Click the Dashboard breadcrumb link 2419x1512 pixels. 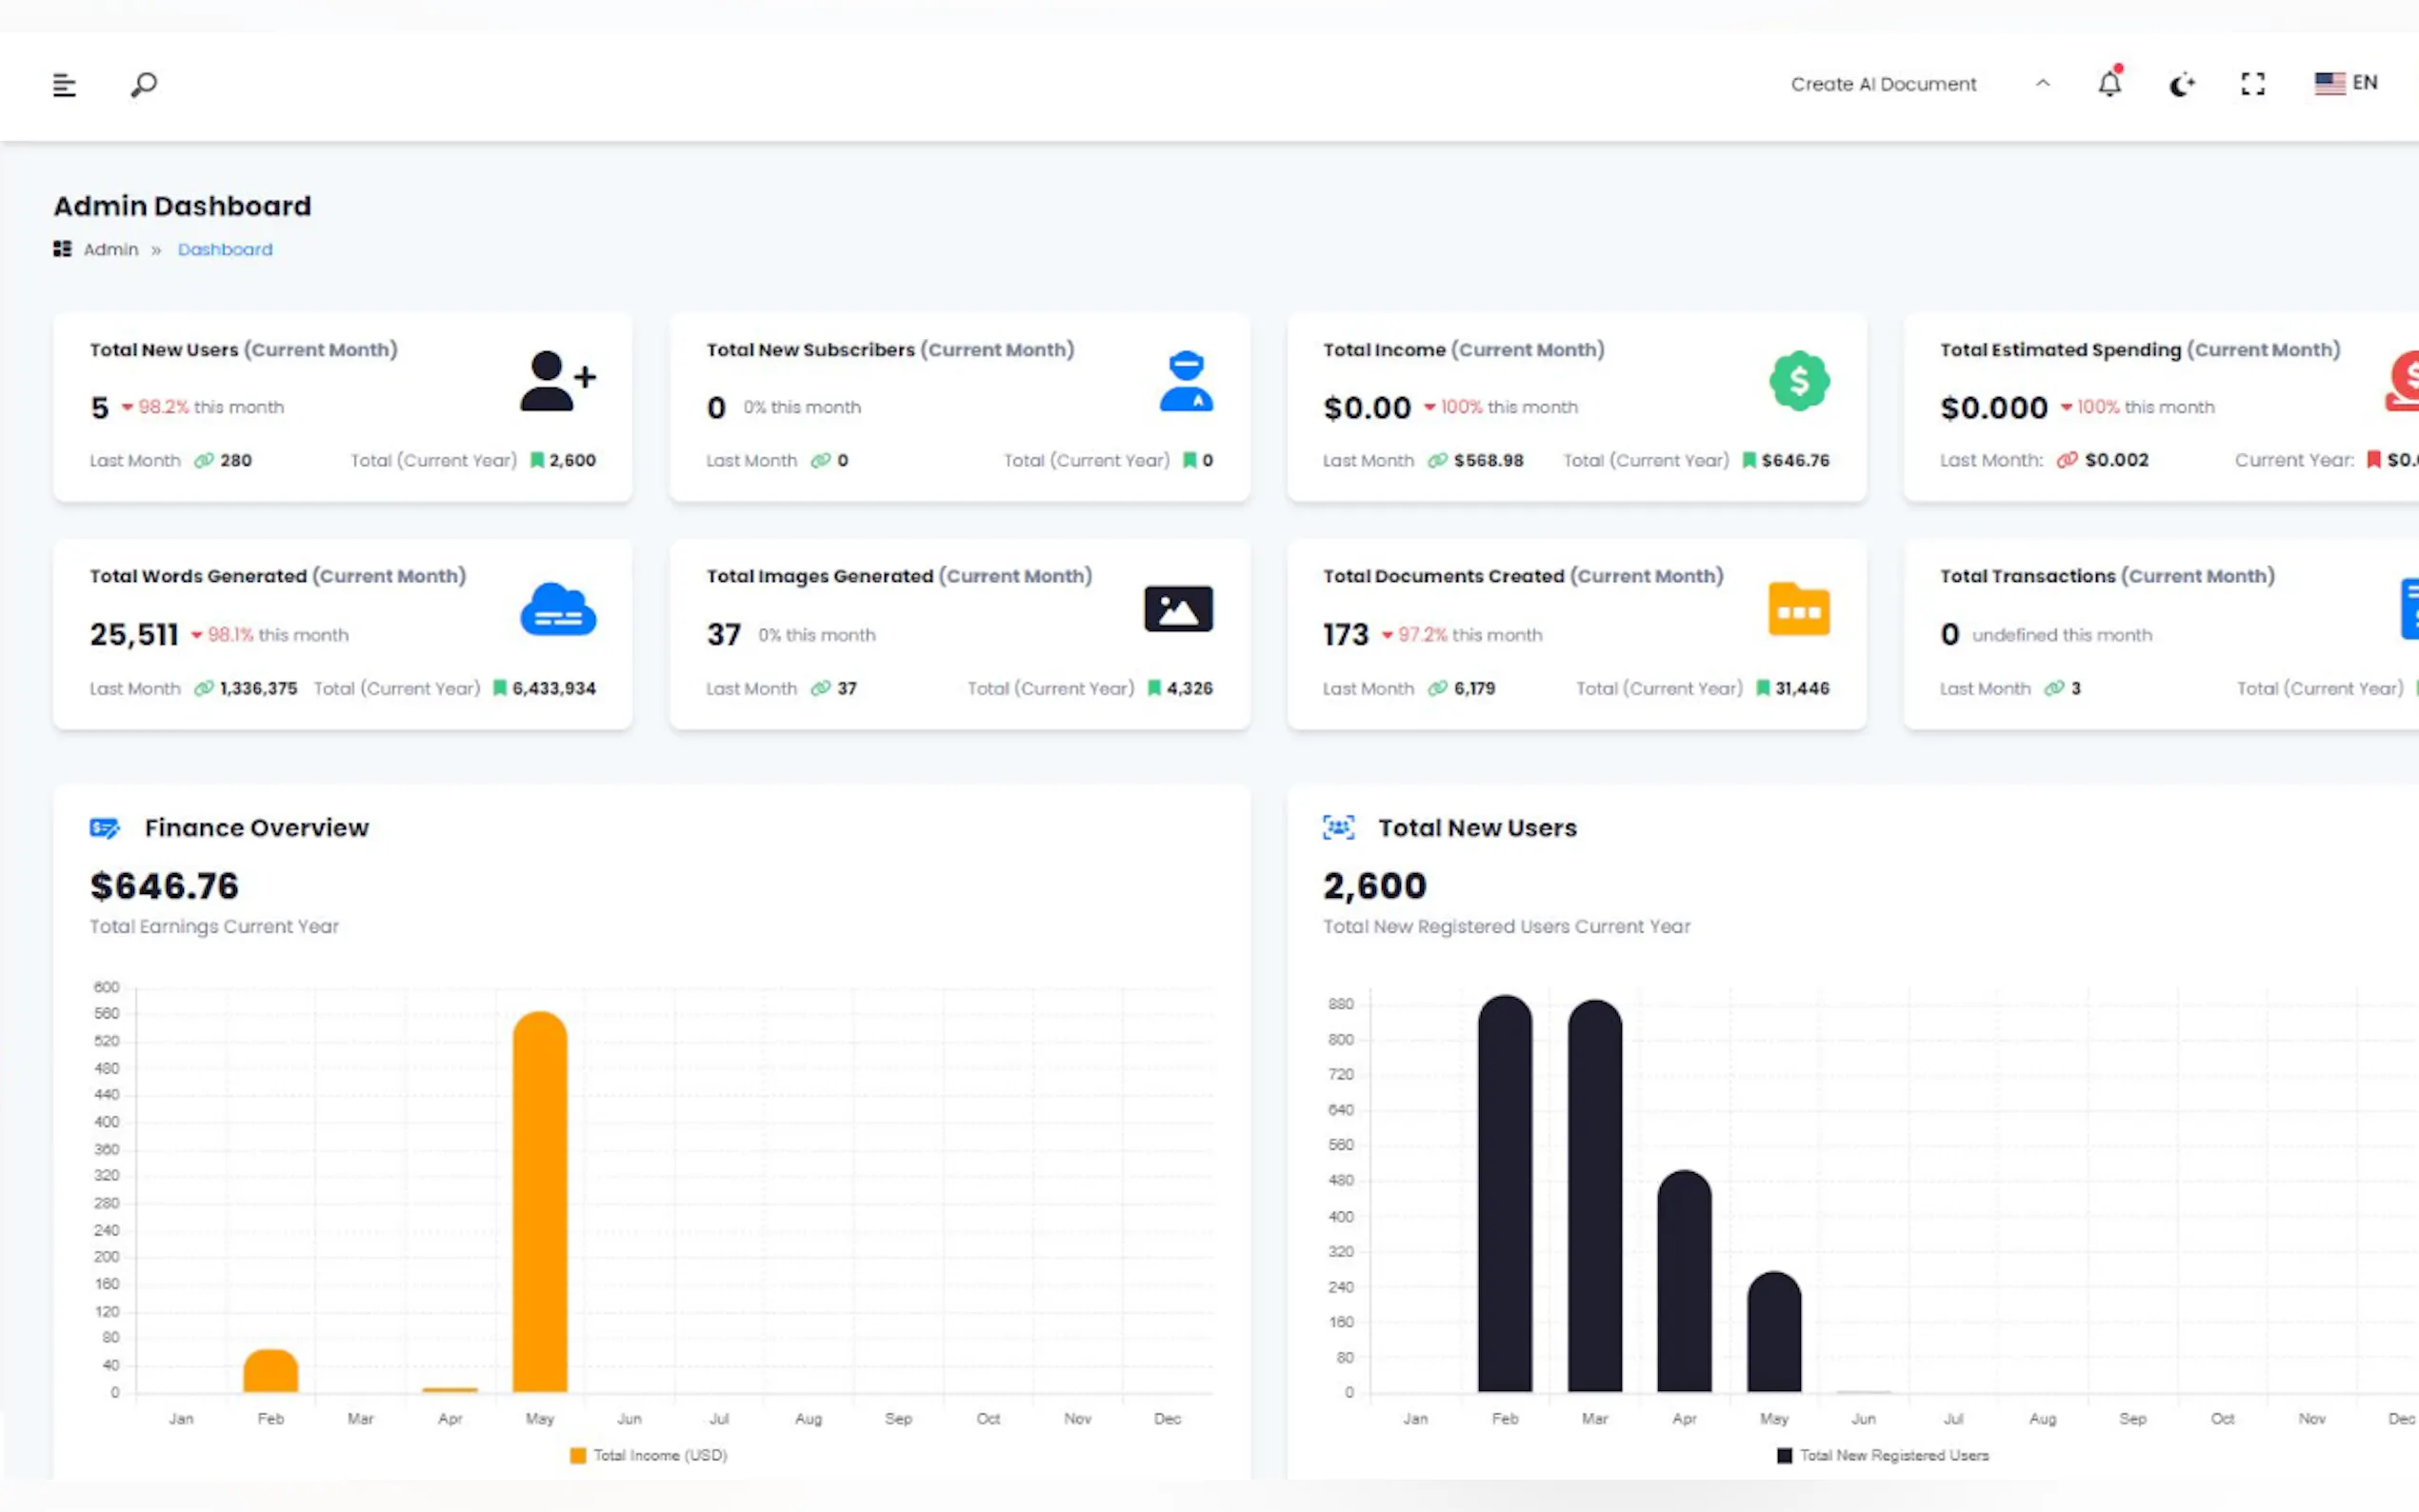tap(225, 249)
